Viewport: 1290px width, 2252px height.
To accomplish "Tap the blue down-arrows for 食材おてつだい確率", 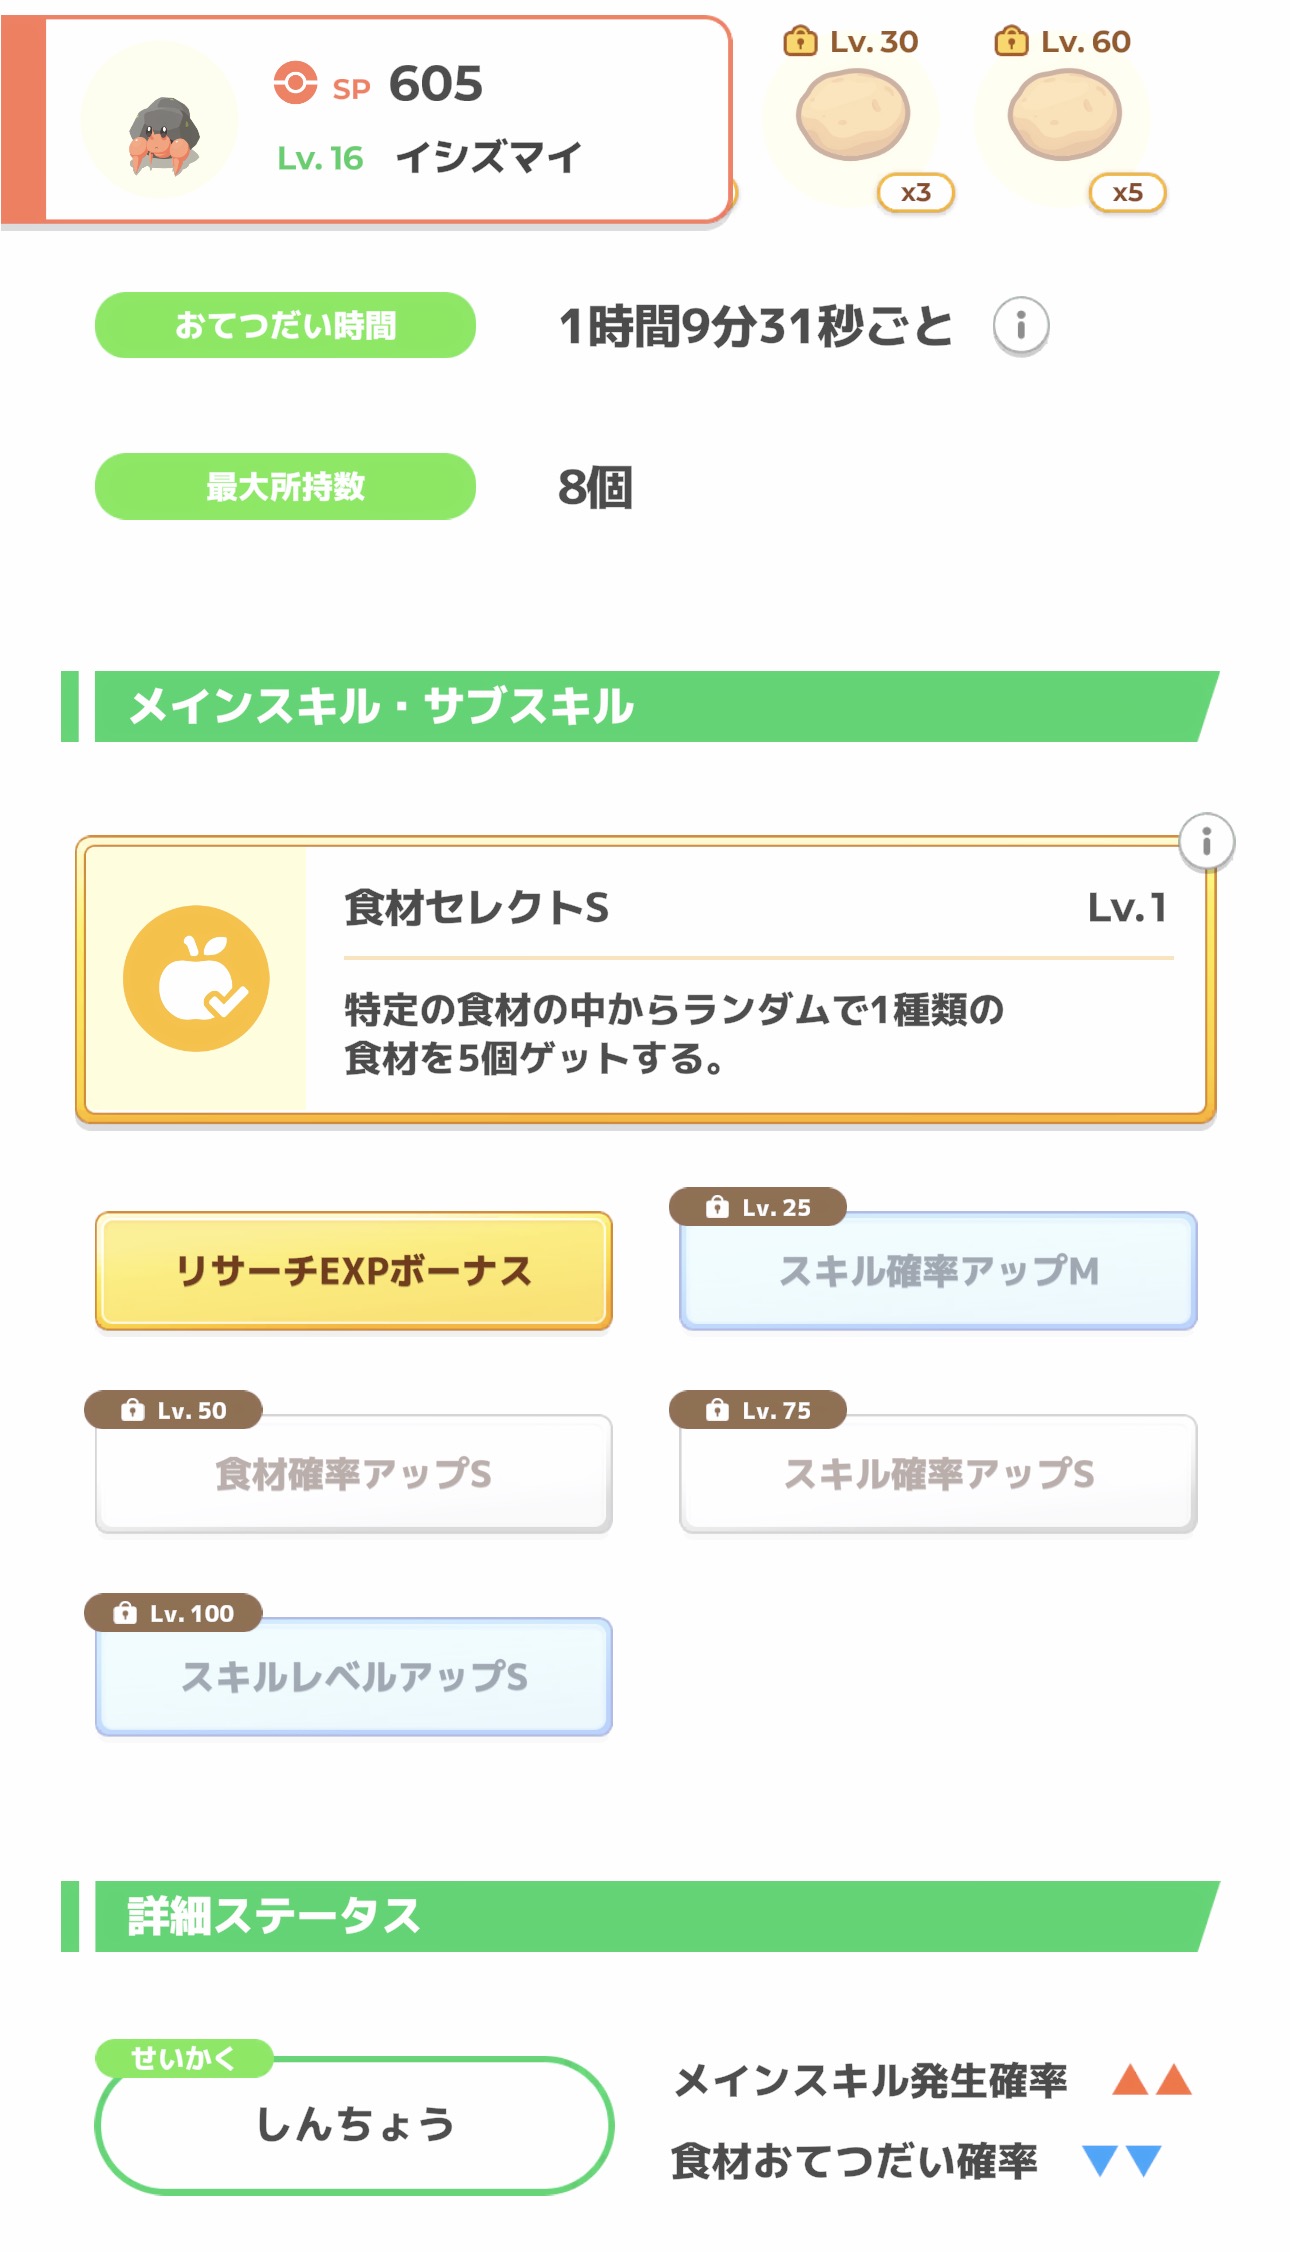I will (1122, 2160).
